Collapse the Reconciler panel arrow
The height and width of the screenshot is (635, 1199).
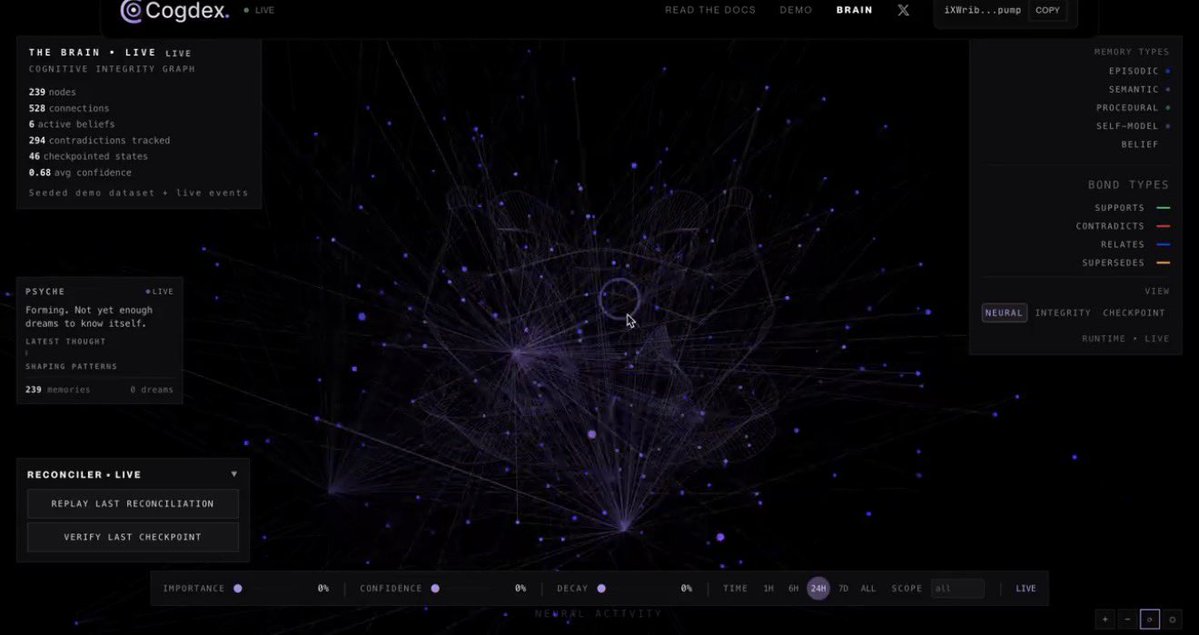[234, 474]
